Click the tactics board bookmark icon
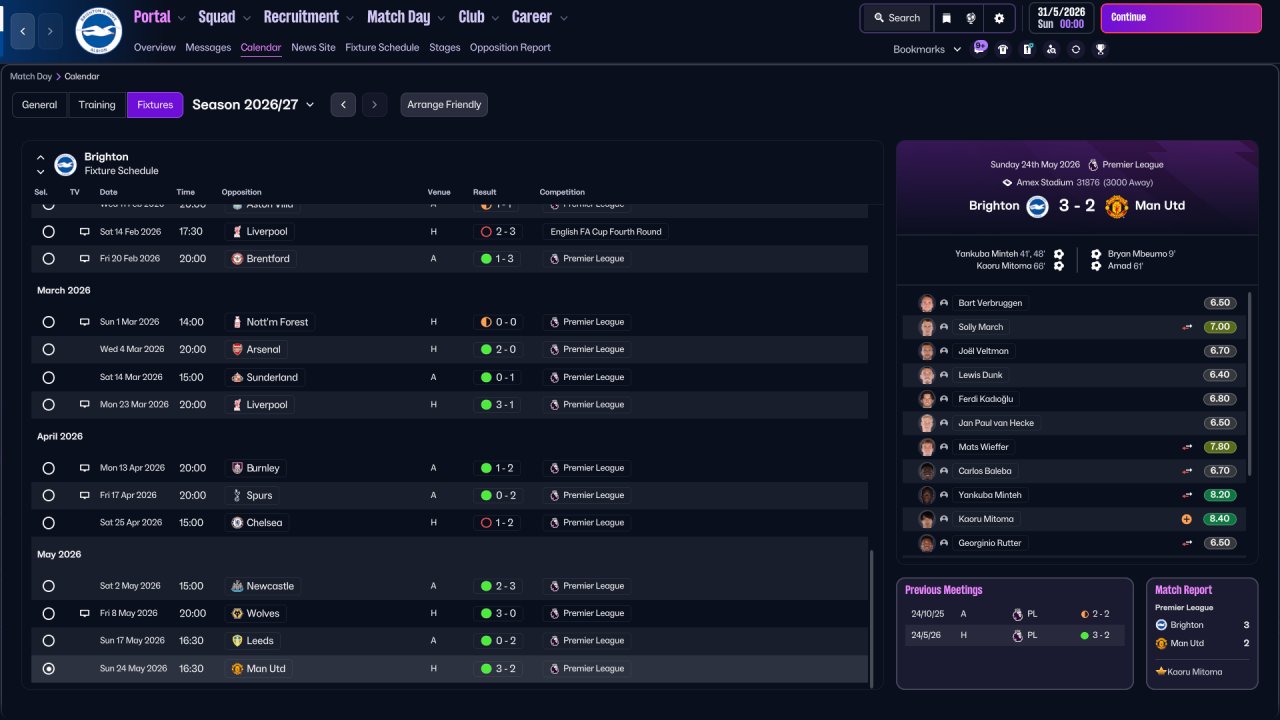 [1027, 49]
